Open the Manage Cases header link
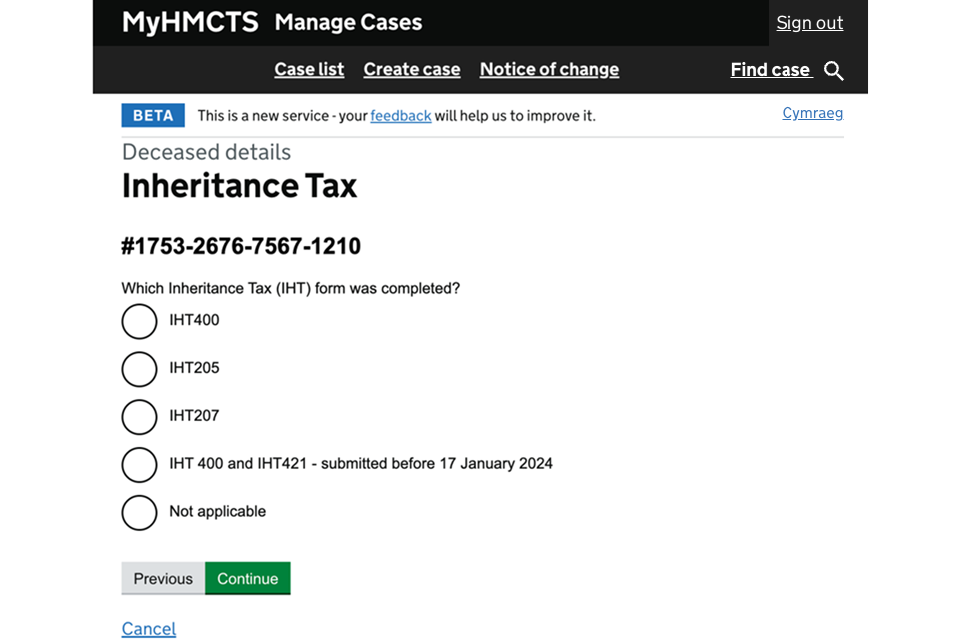 click(348, 22)
